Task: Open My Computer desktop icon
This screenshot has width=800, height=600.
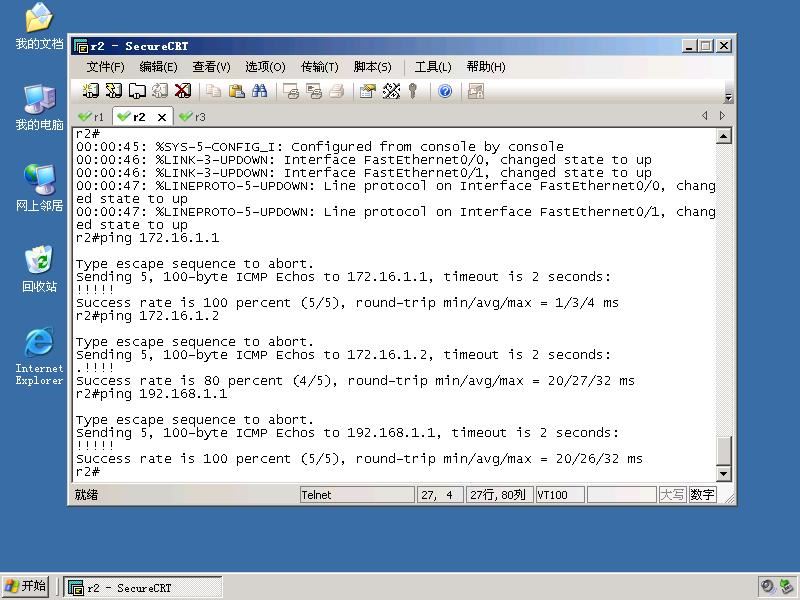Action: point(39,107)
